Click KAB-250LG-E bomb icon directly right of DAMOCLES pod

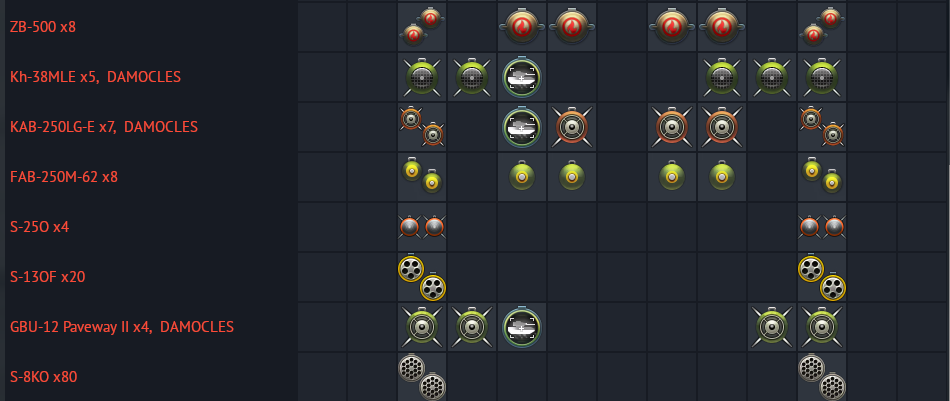[571, 127]
